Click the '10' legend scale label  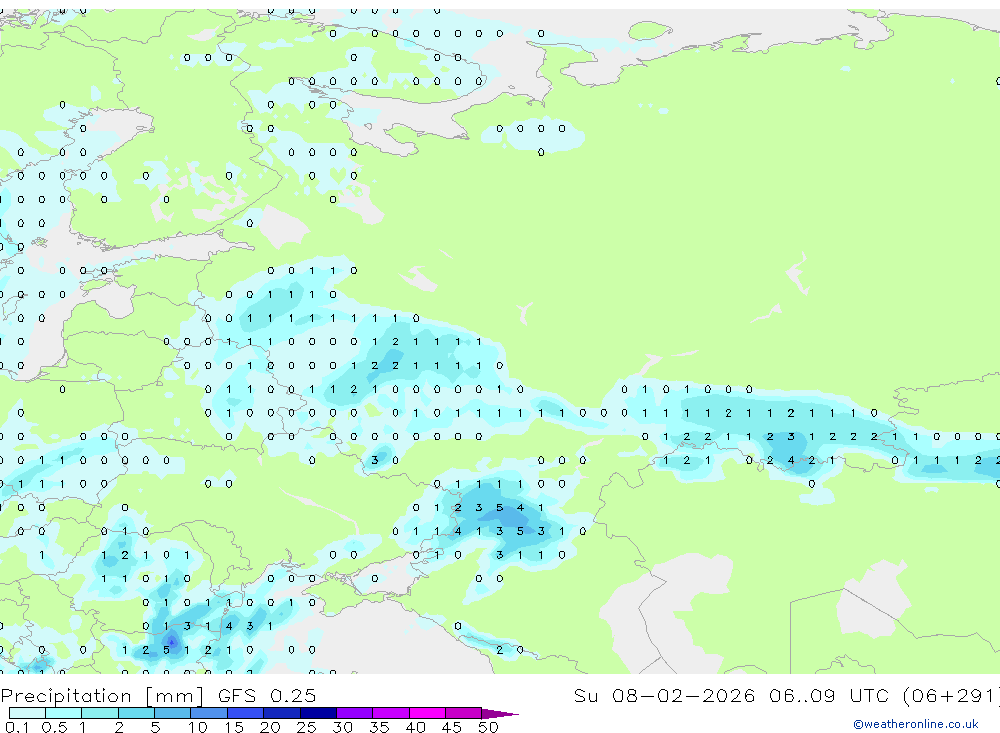click(197, 727)
